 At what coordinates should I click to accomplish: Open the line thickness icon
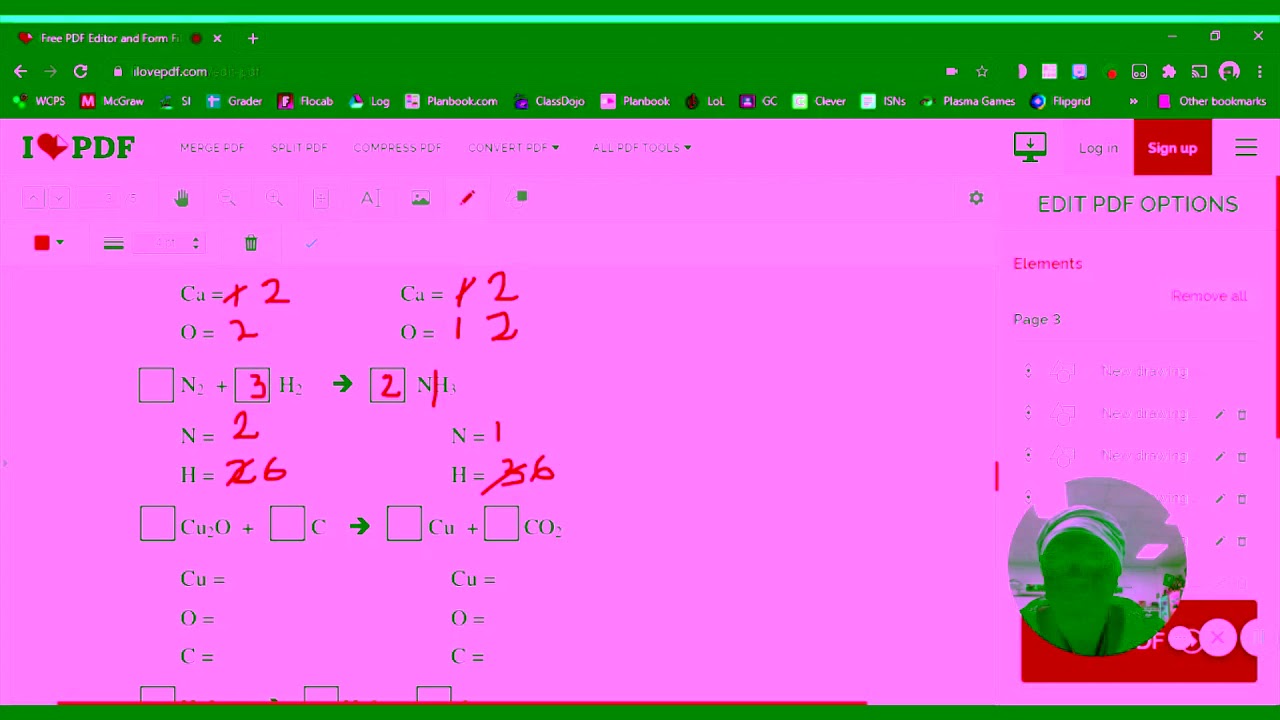(x=113, y=243)
